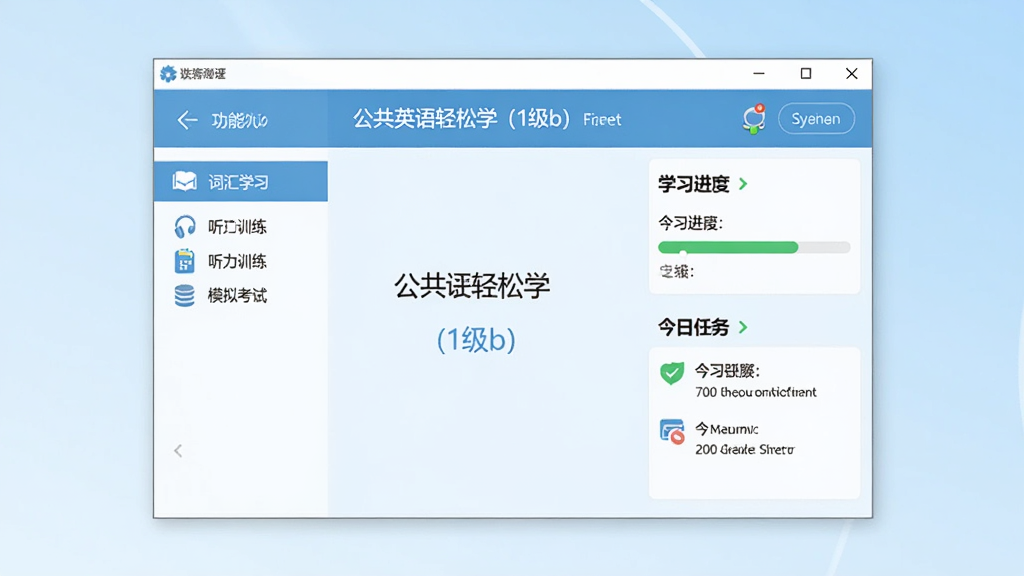Click the 学习进度 heading
The height and width of the screenshot is (576, 1024).
pos(693,184)
